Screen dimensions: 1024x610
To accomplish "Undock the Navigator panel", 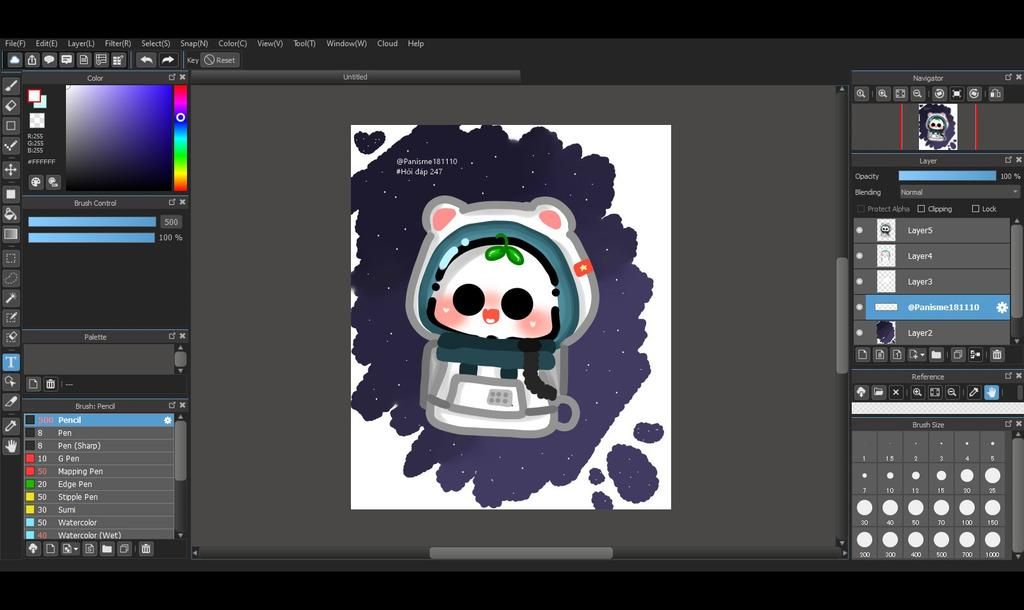I will (1008, 77).
